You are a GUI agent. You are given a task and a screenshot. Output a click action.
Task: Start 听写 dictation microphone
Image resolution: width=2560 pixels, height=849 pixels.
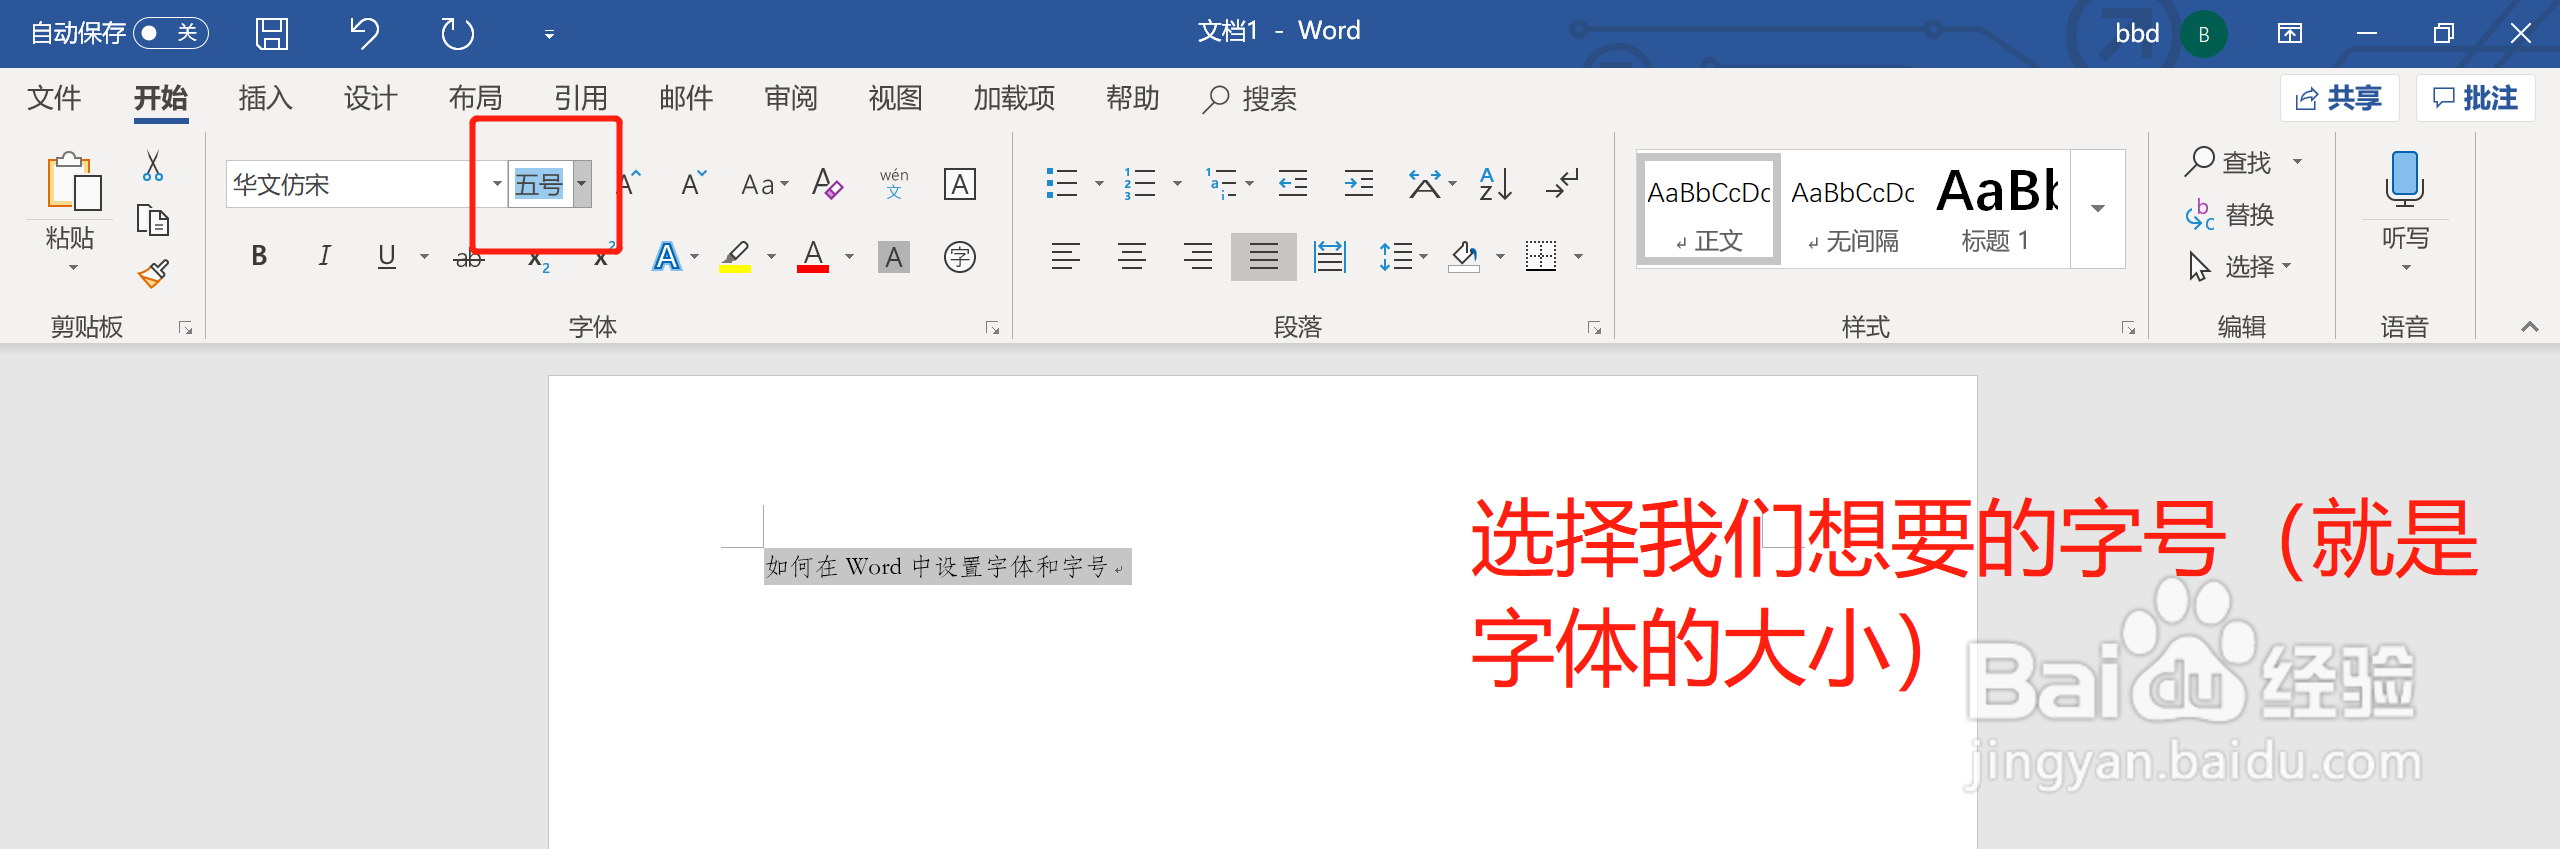point(2404,180)
